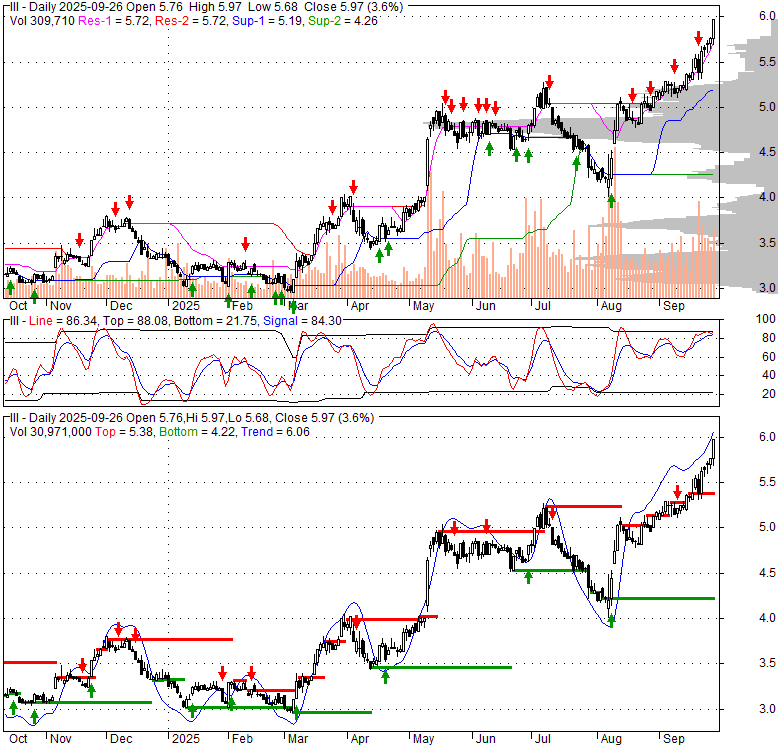Click 'High 5.97' in the top chart title
The width and height of the screenshot is (780, 745).
215,7
